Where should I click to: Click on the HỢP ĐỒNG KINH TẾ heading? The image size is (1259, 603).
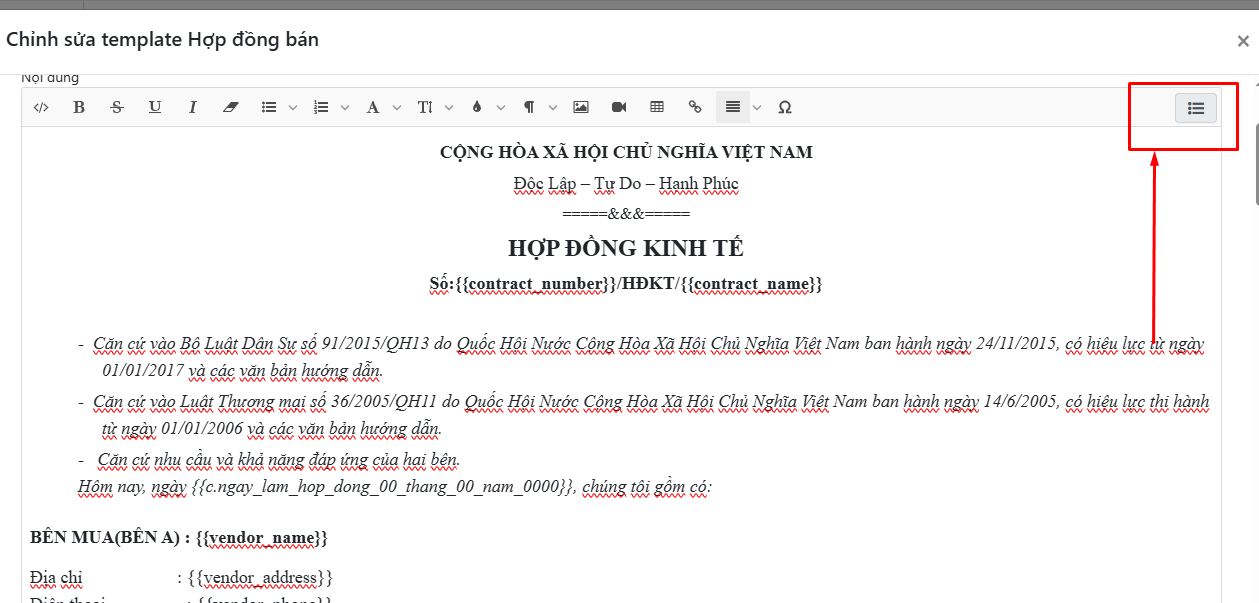(x=626, y=248)
